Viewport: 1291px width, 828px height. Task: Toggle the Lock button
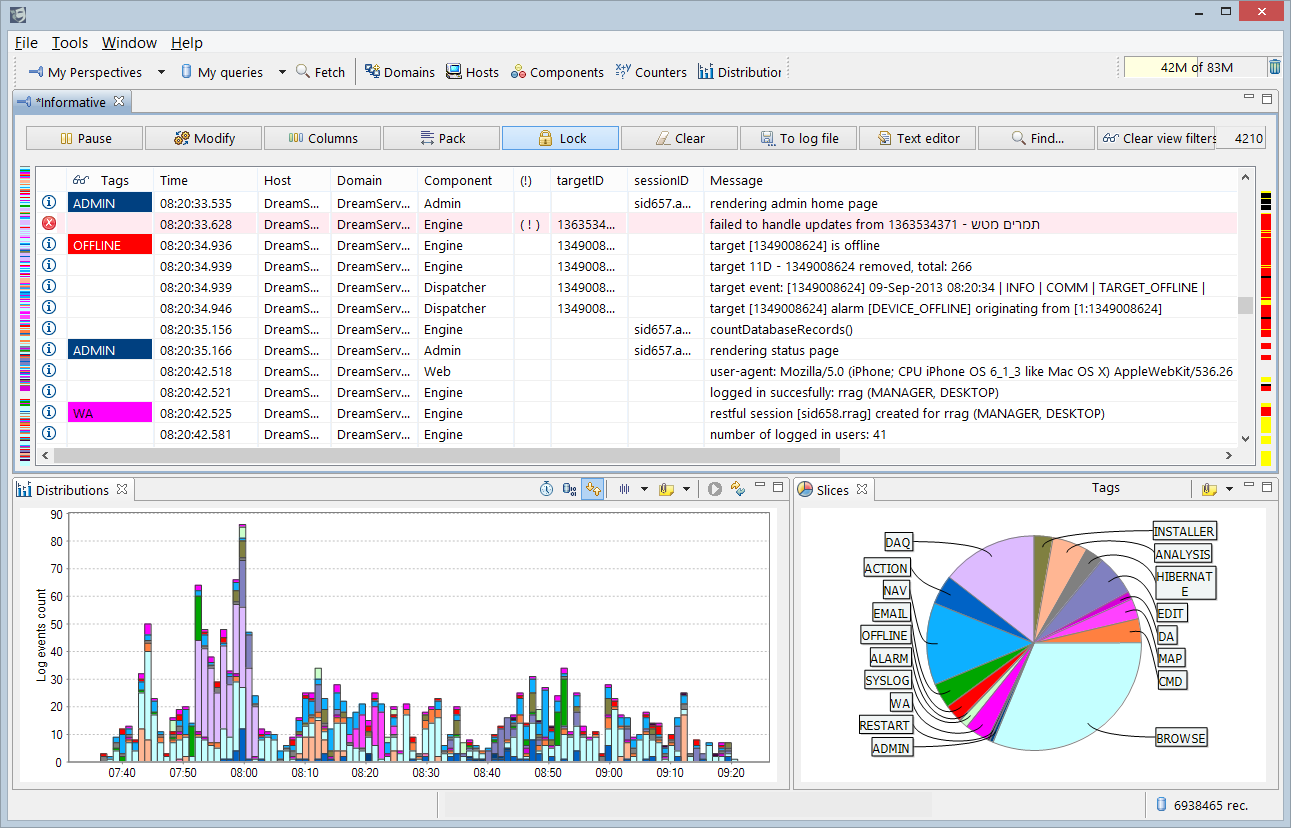point(561,138)
